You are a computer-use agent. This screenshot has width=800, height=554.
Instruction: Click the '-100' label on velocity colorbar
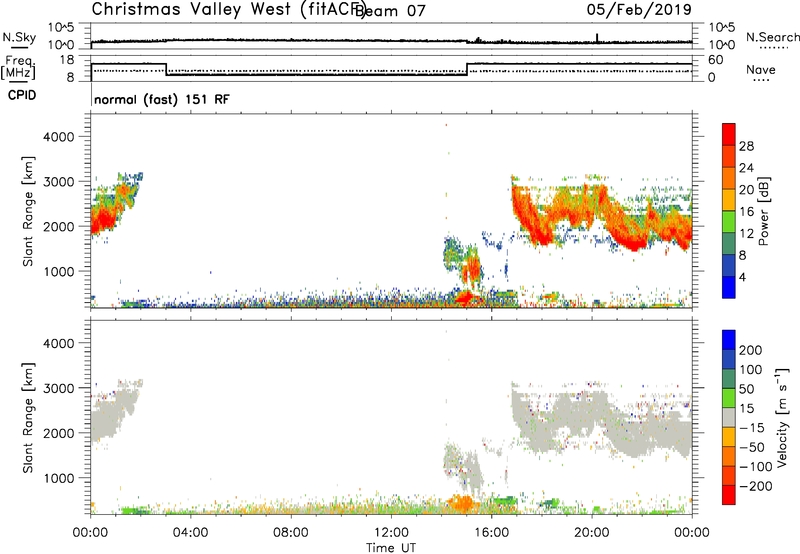pyautogui.click(x=756, y=467)
